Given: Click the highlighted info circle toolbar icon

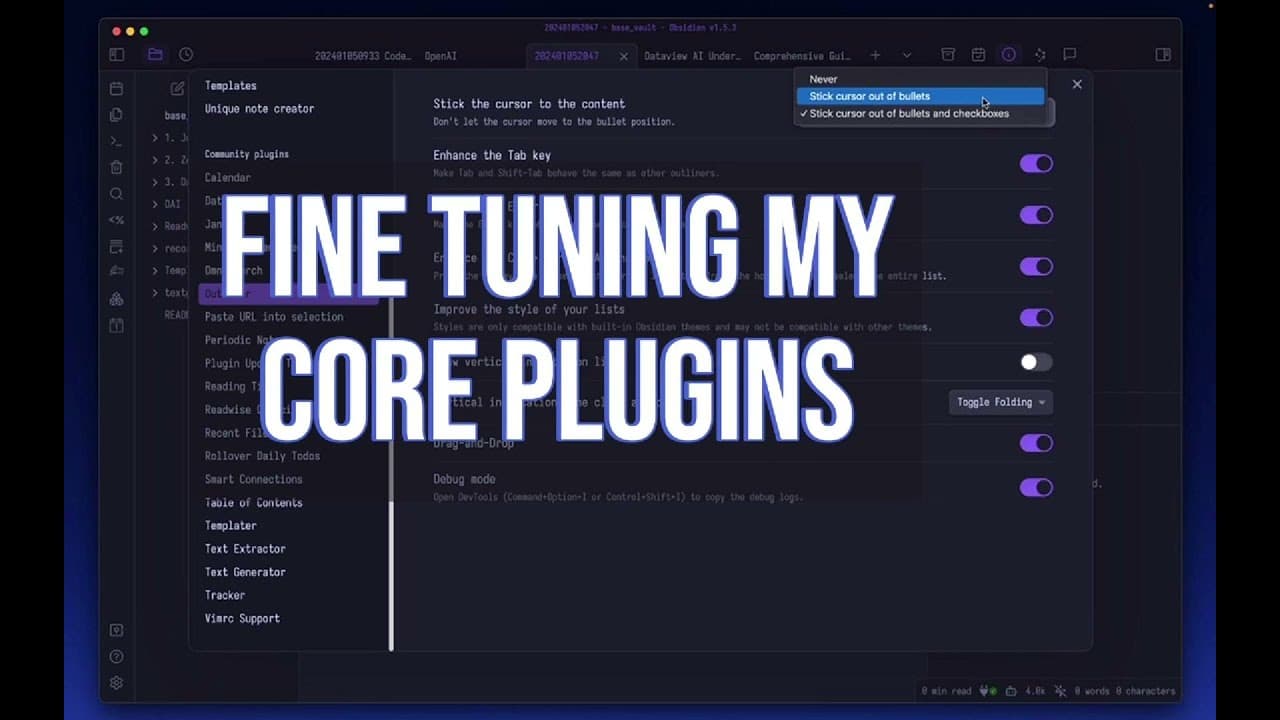Looking at the screenshot, I should pos(1009,55).
